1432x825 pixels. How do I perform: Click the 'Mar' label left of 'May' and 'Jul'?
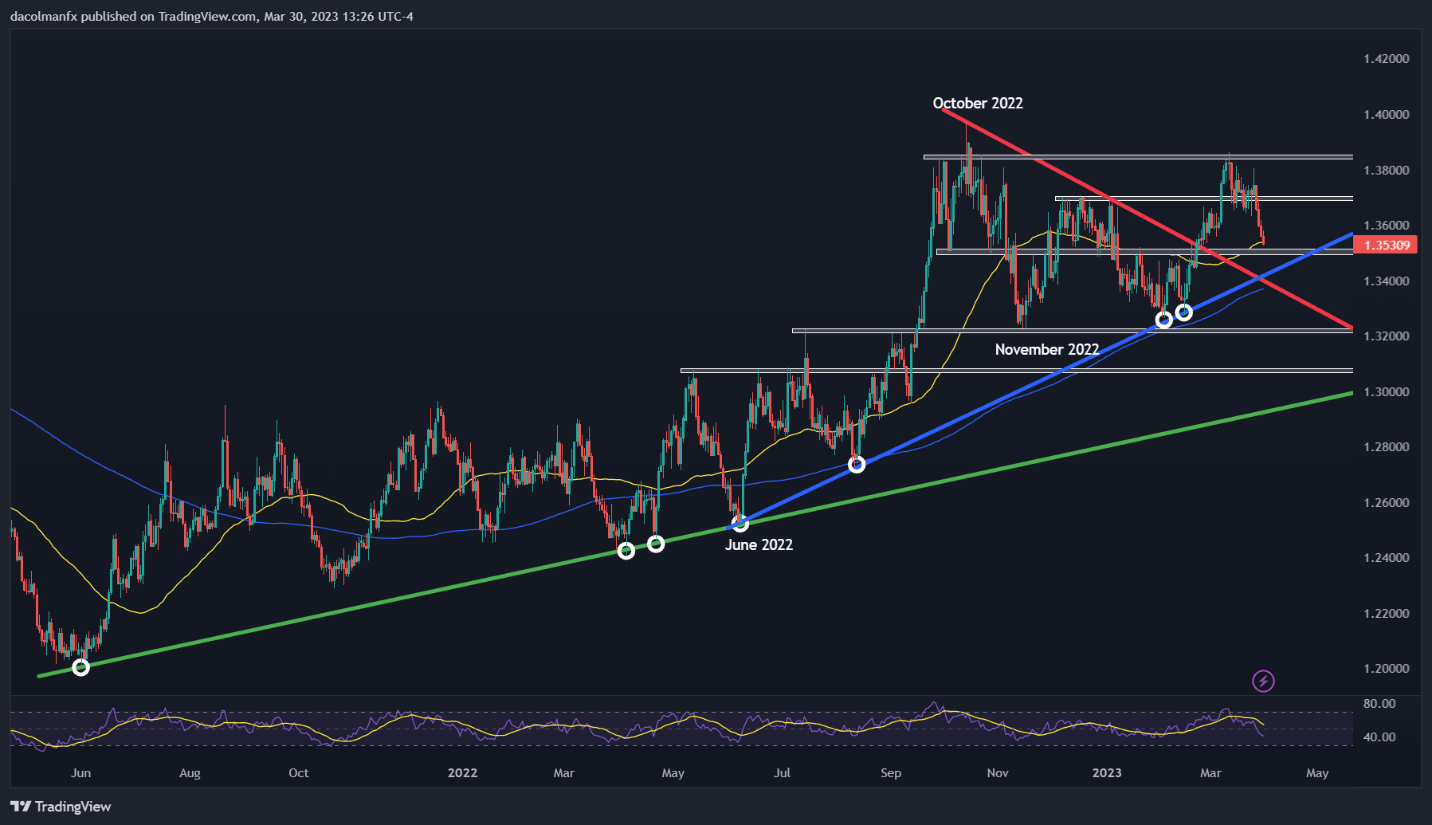[x=564, y=773]
